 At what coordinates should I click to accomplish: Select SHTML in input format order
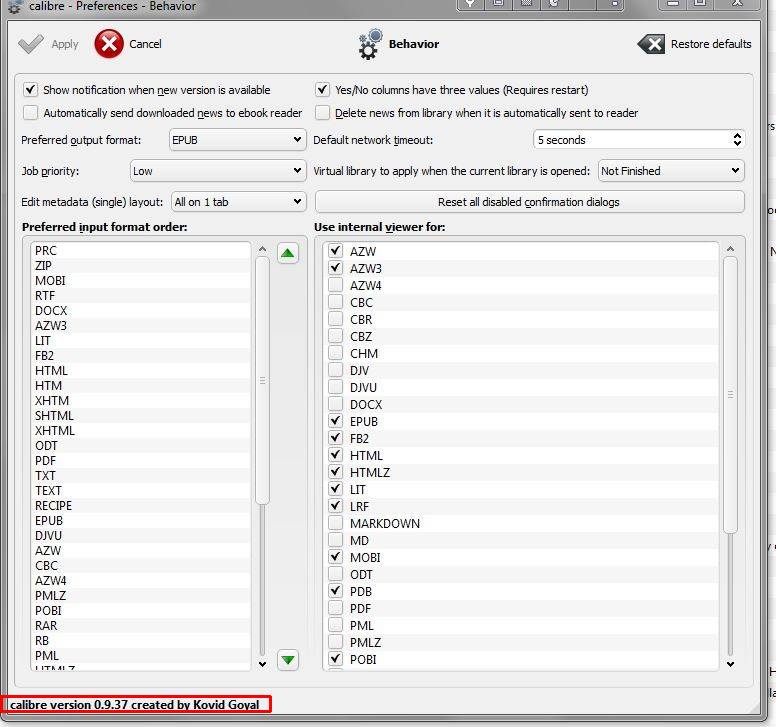[x=141, y=415]
